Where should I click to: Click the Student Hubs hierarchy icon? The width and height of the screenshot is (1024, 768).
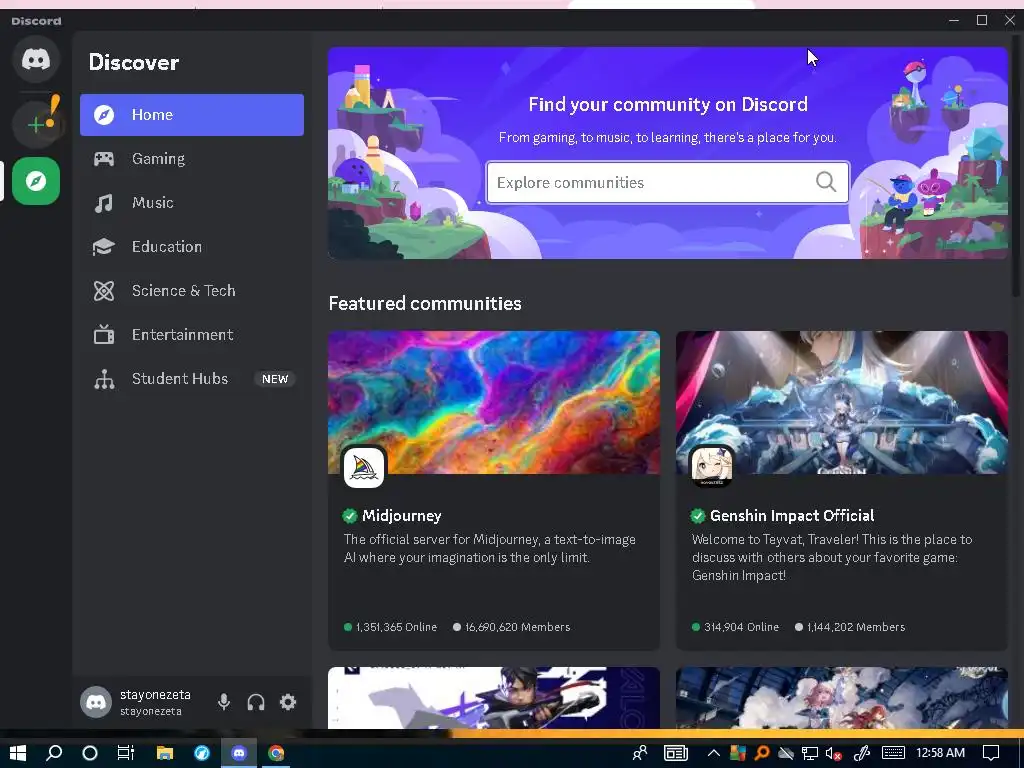[104, 379]
